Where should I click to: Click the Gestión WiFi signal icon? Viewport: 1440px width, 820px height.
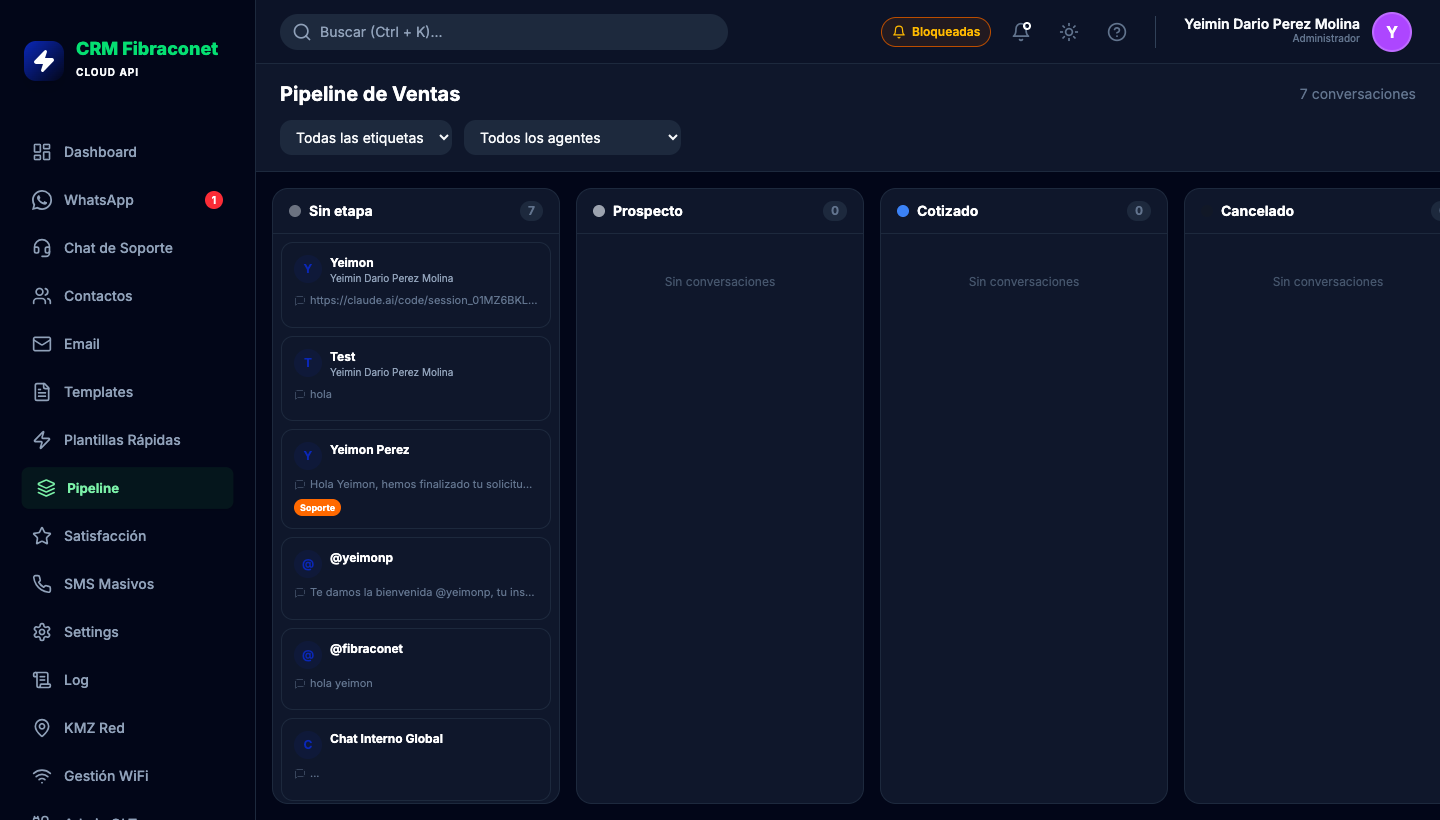tap(42, 776)
